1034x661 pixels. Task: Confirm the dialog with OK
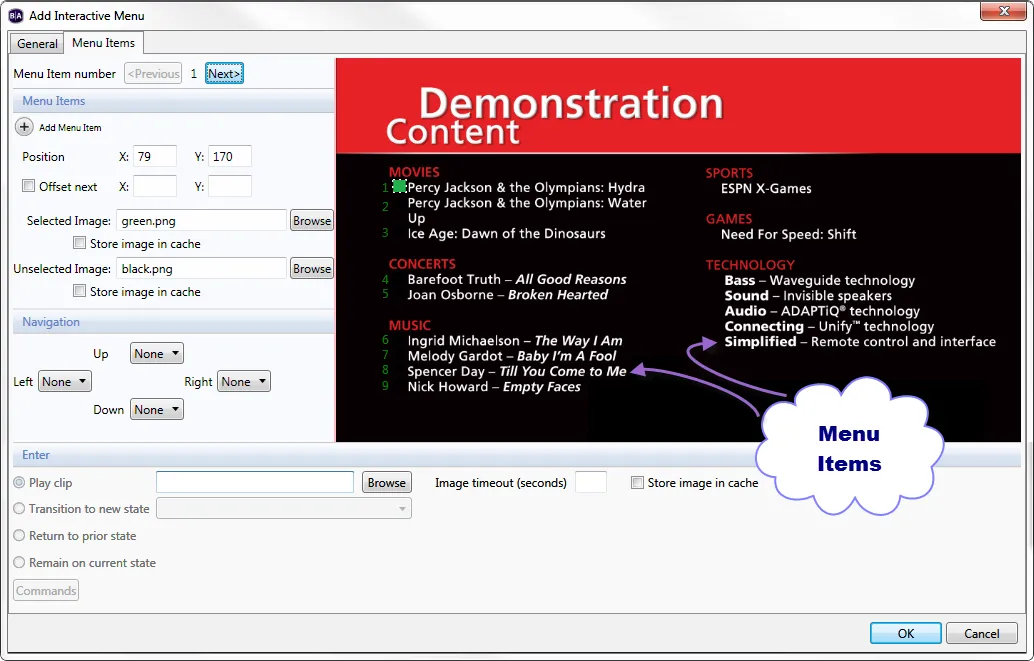pyautogui.click(x=905, y=633)
